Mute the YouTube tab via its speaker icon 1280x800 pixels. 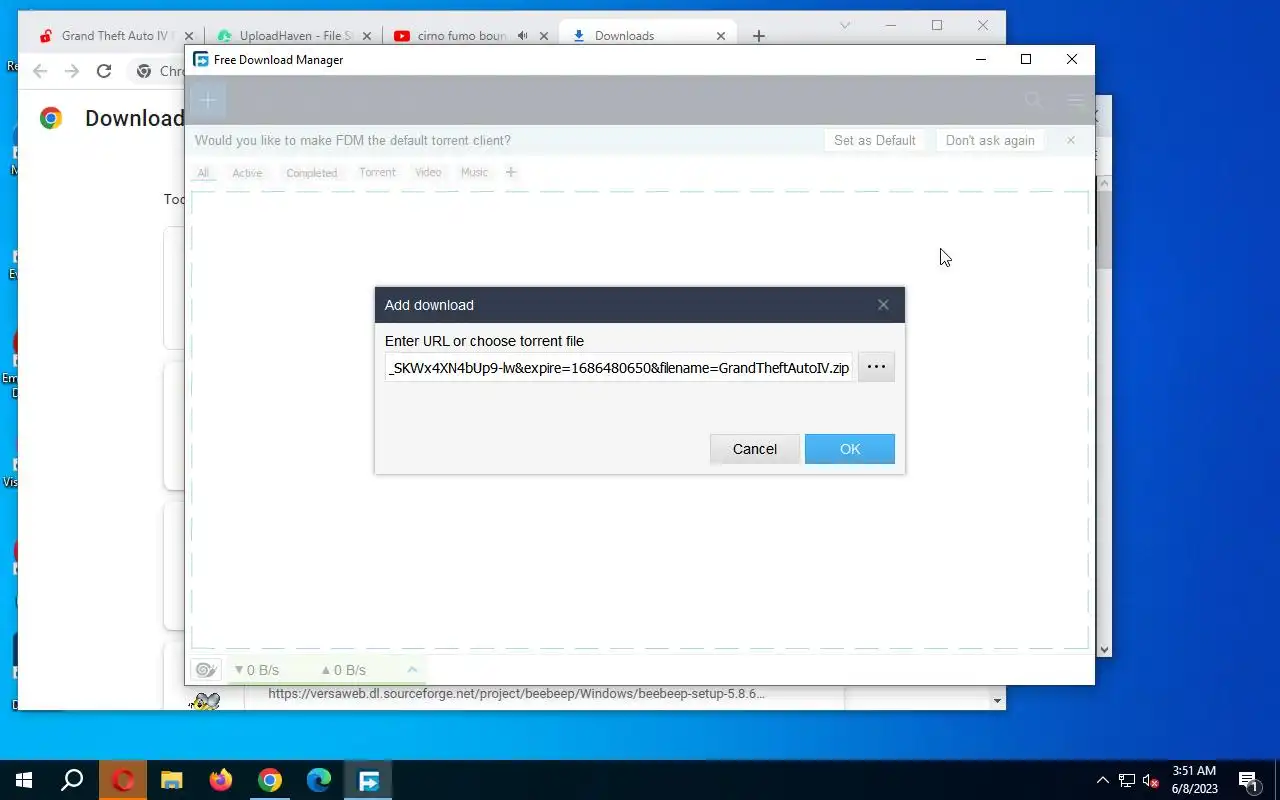[522, 36]
